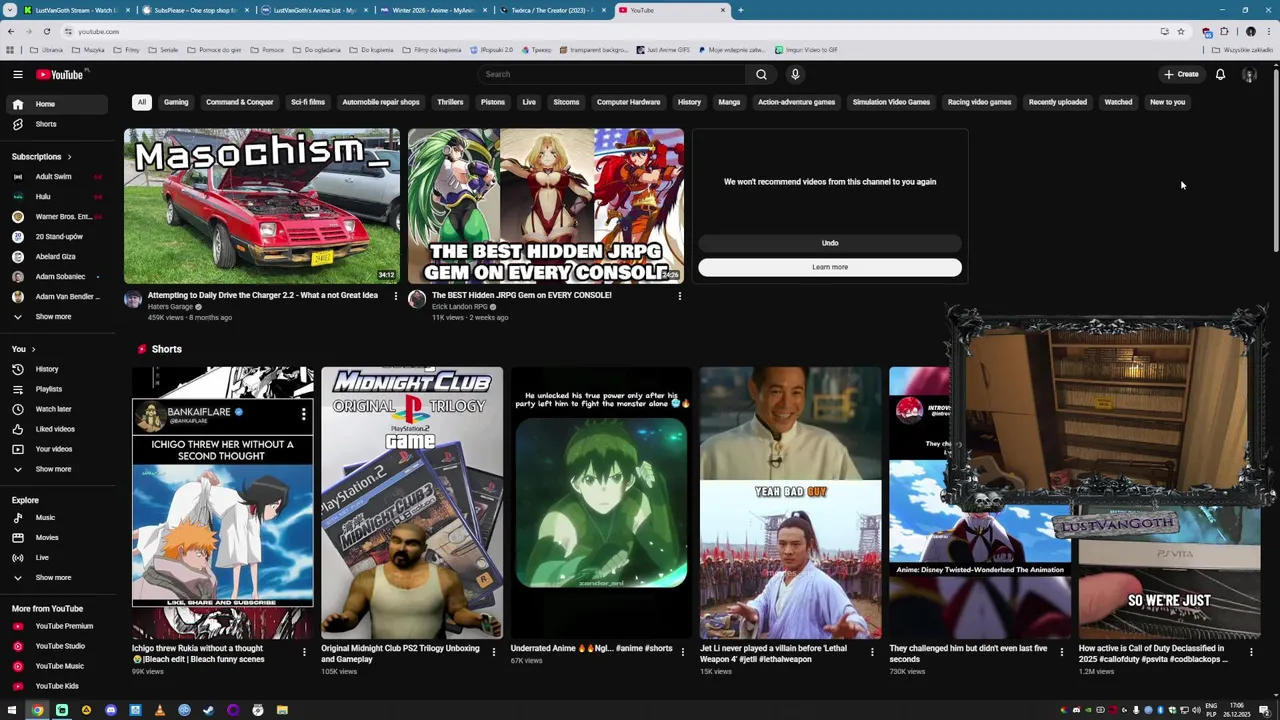Image resolution: width=1280 pixels, height=720 pixels.
Task: Open Erick Landon RPG channel avatar
Action: pos(417,299)
